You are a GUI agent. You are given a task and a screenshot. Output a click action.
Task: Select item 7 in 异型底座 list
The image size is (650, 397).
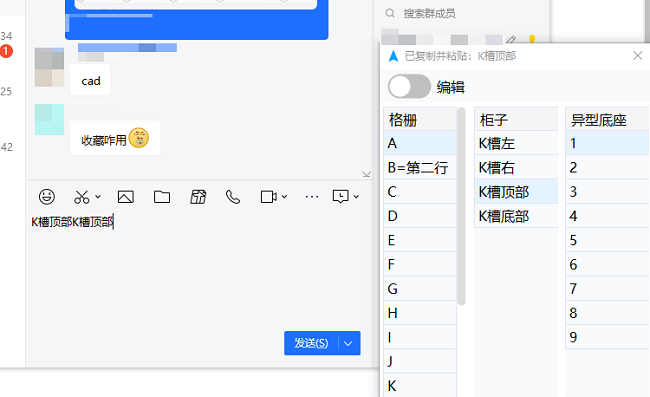tap(607, 288)
